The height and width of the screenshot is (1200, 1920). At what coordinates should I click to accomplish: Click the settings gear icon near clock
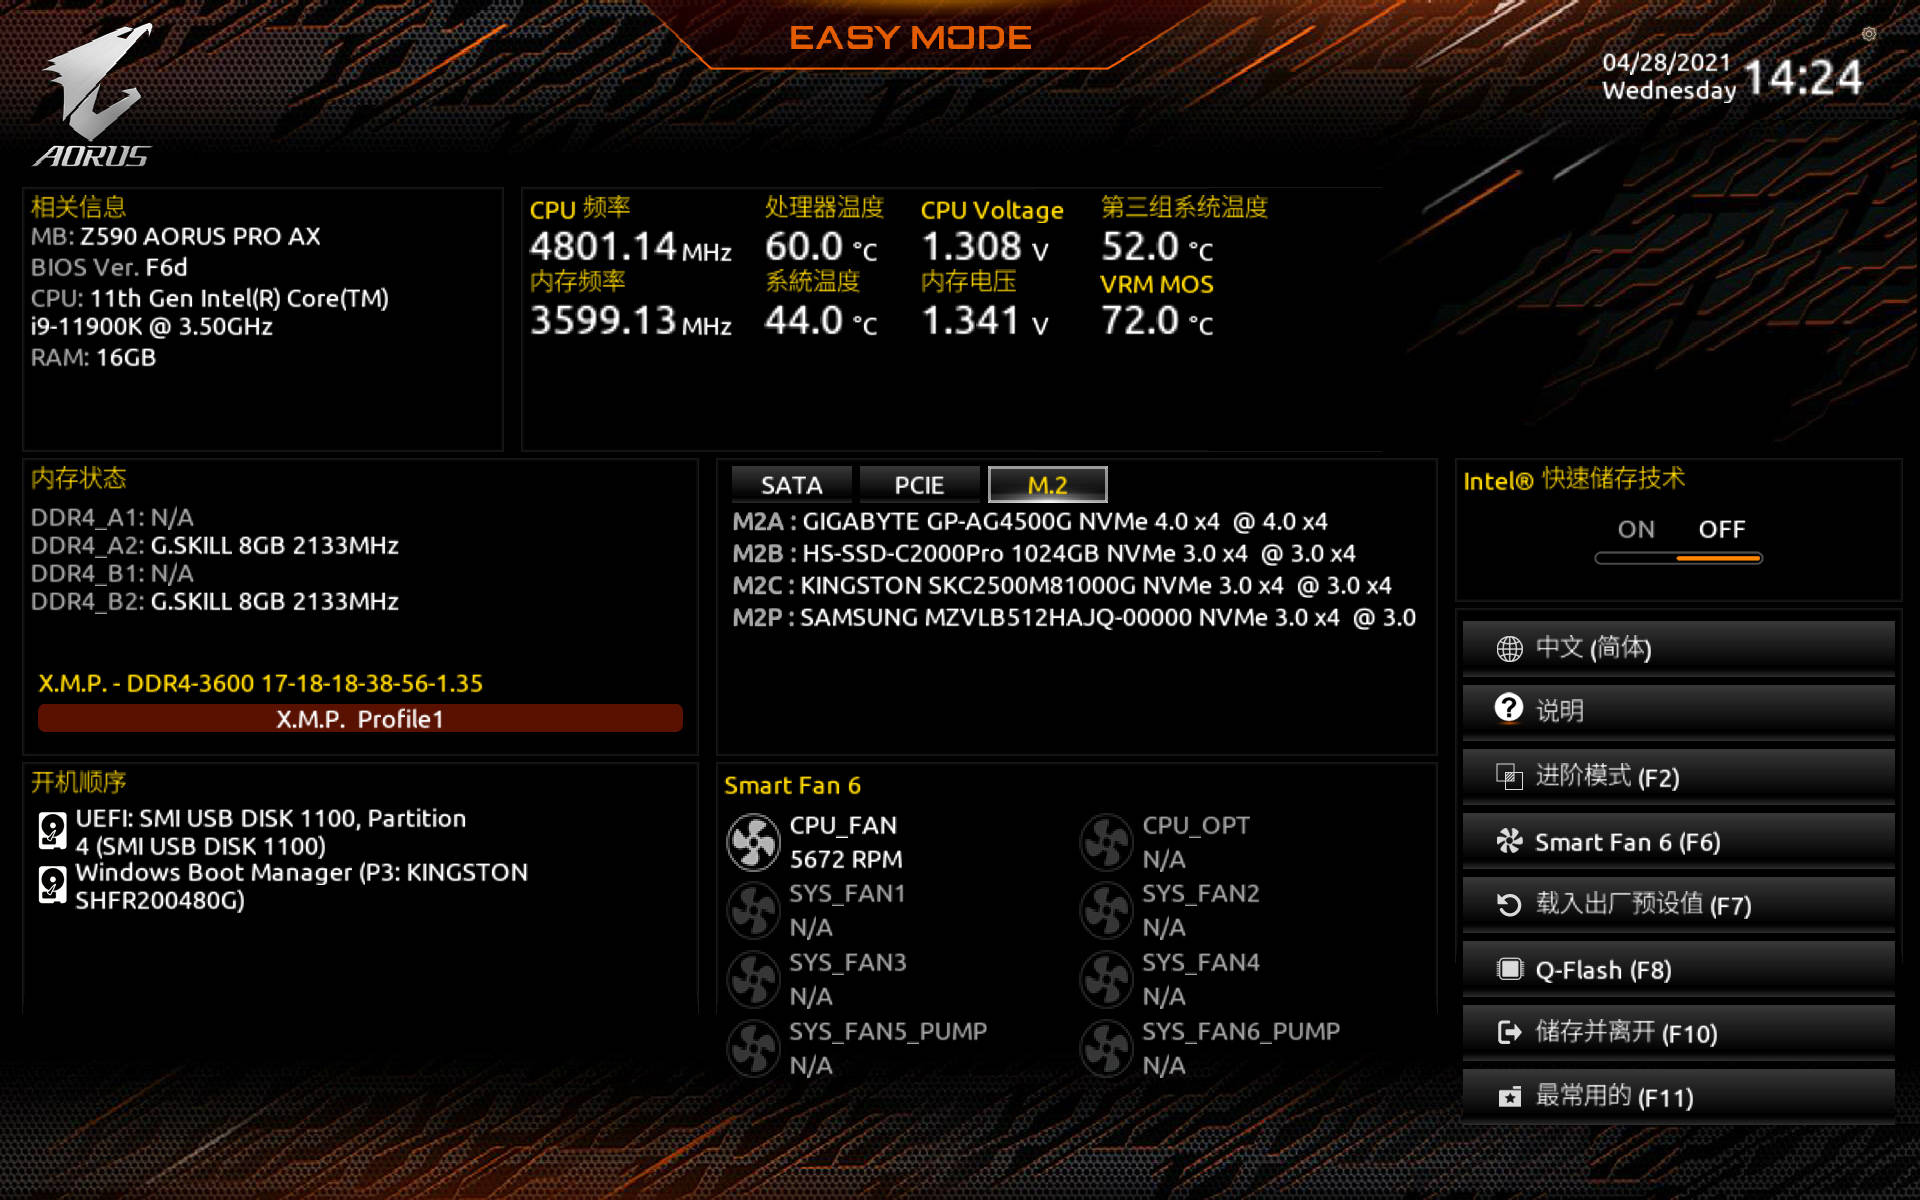point(1868,34)
